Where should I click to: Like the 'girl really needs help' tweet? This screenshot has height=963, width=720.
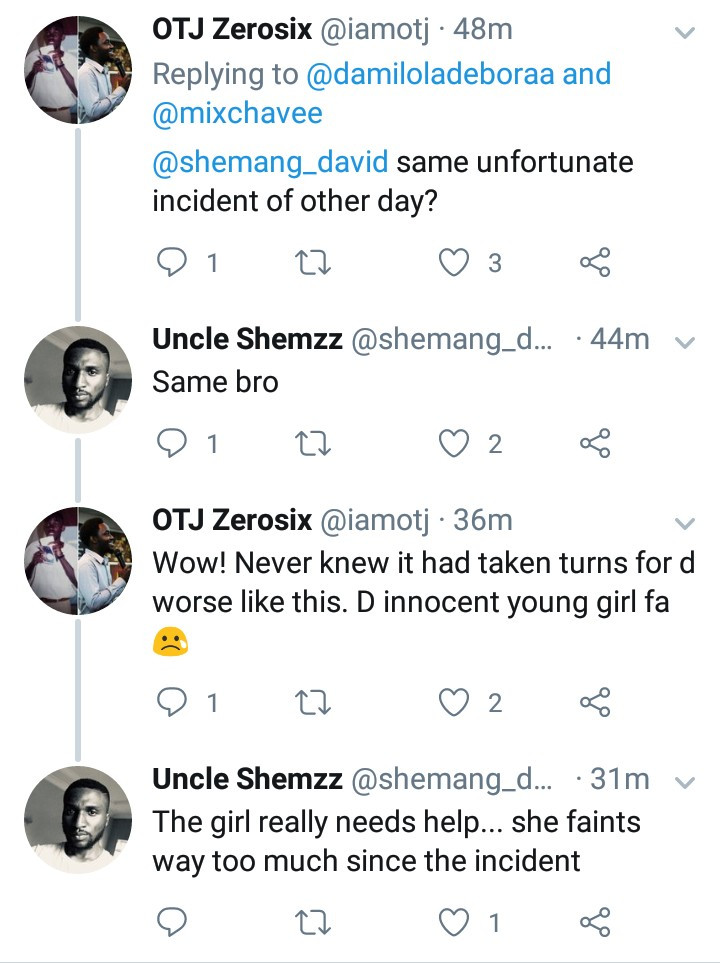tap(456, 922)
